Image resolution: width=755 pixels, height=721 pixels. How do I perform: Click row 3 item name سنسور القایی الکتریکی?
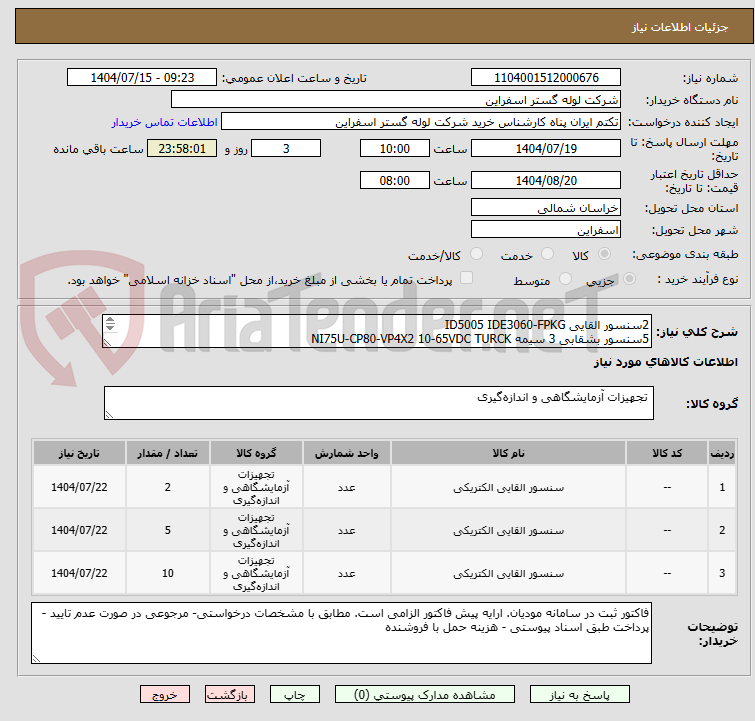tap(508, 573)
